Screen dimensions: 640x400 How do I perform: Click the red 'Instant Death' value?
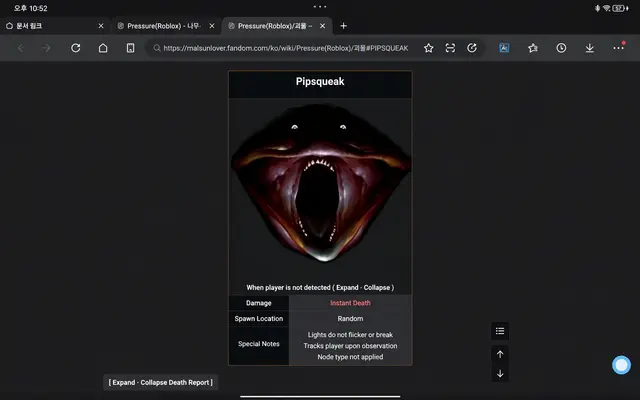tap(350, 303)
